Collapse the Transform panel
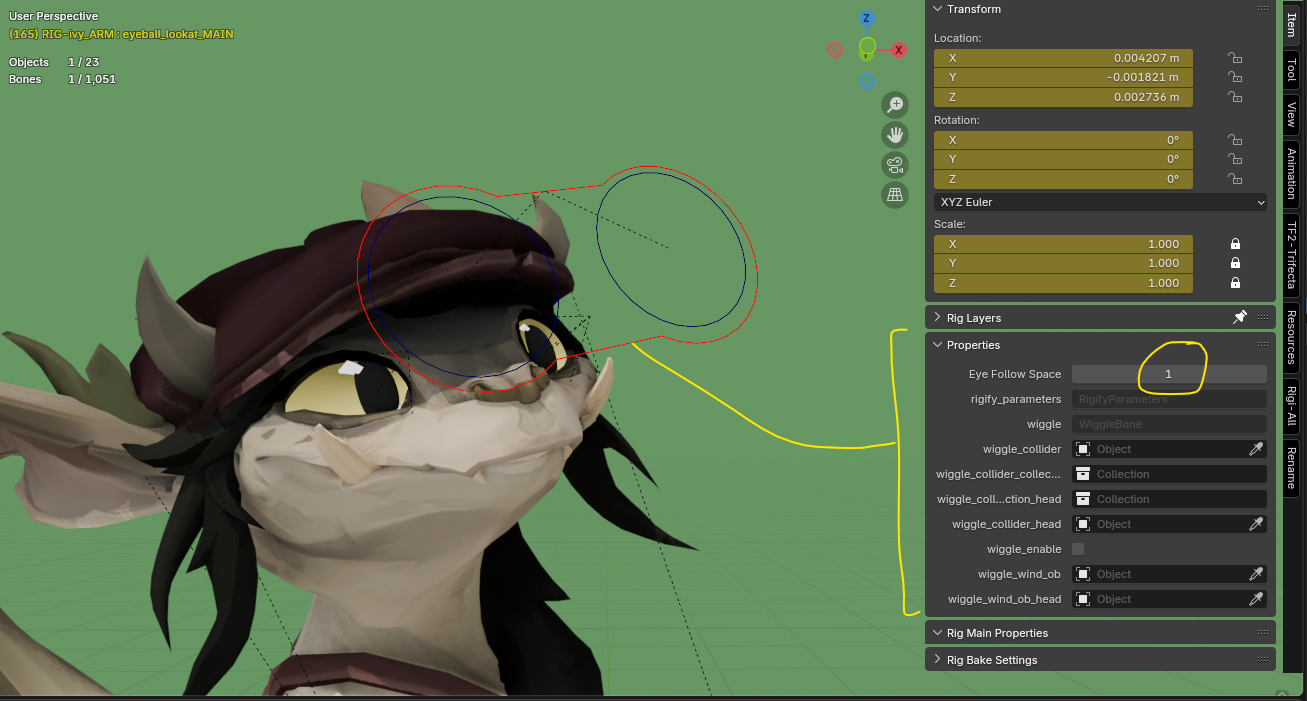The image size is (1307, 701). click(x=937, y=9)
